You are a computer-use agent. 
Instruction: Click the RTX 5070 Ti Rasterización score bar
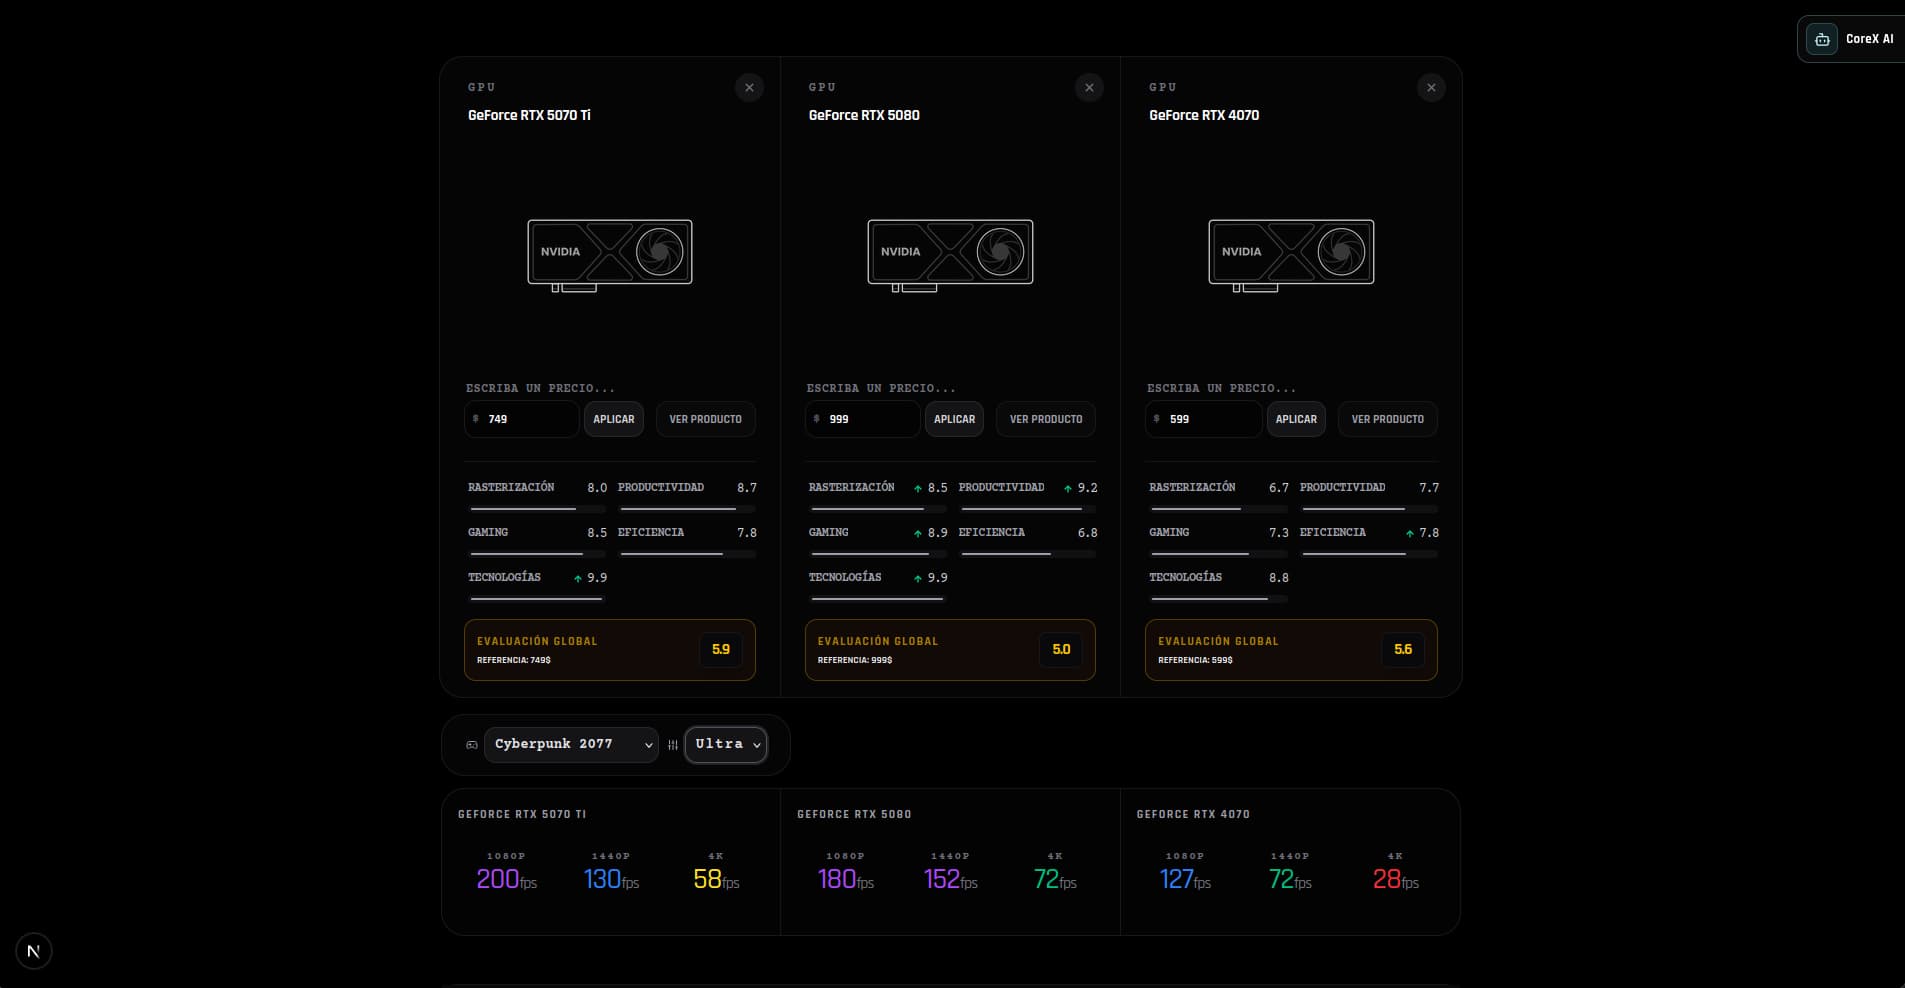point(538,509)
